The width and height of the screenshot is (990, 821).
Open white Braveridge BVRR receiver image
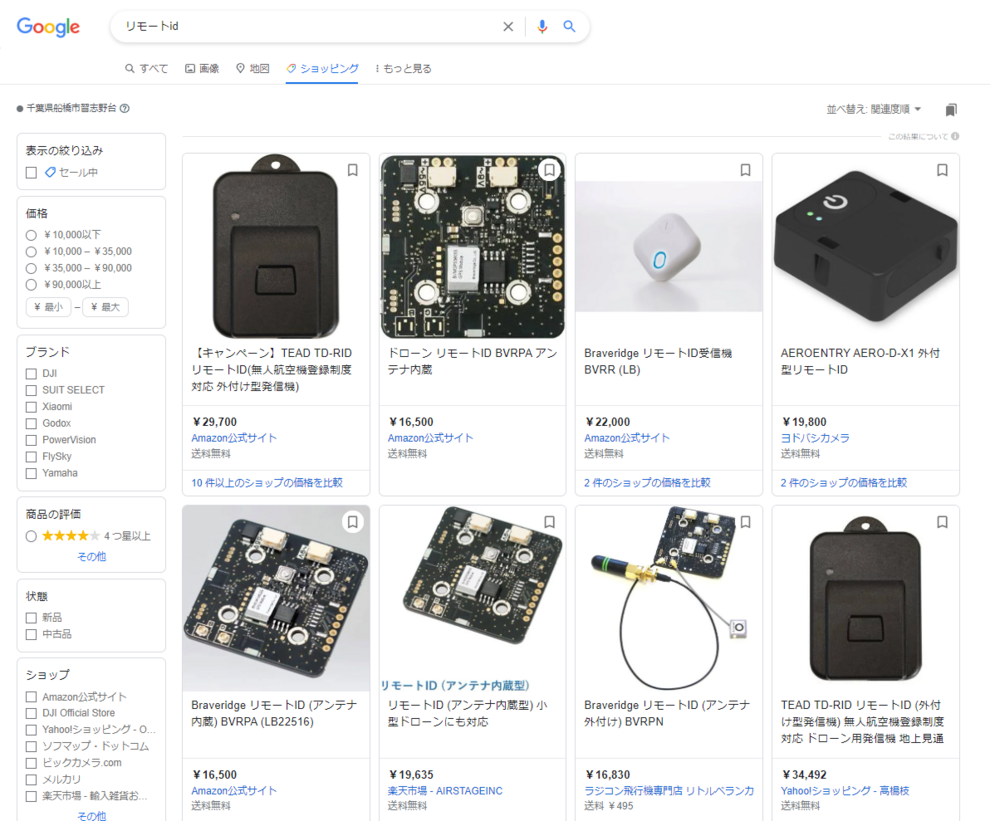tap(669, 247)
